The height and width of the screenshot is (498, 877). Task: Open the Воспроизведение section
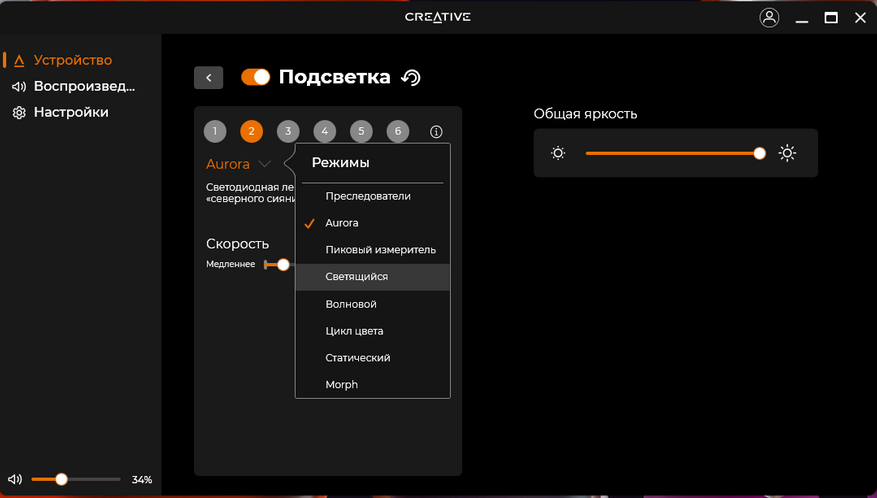(84, 86)
